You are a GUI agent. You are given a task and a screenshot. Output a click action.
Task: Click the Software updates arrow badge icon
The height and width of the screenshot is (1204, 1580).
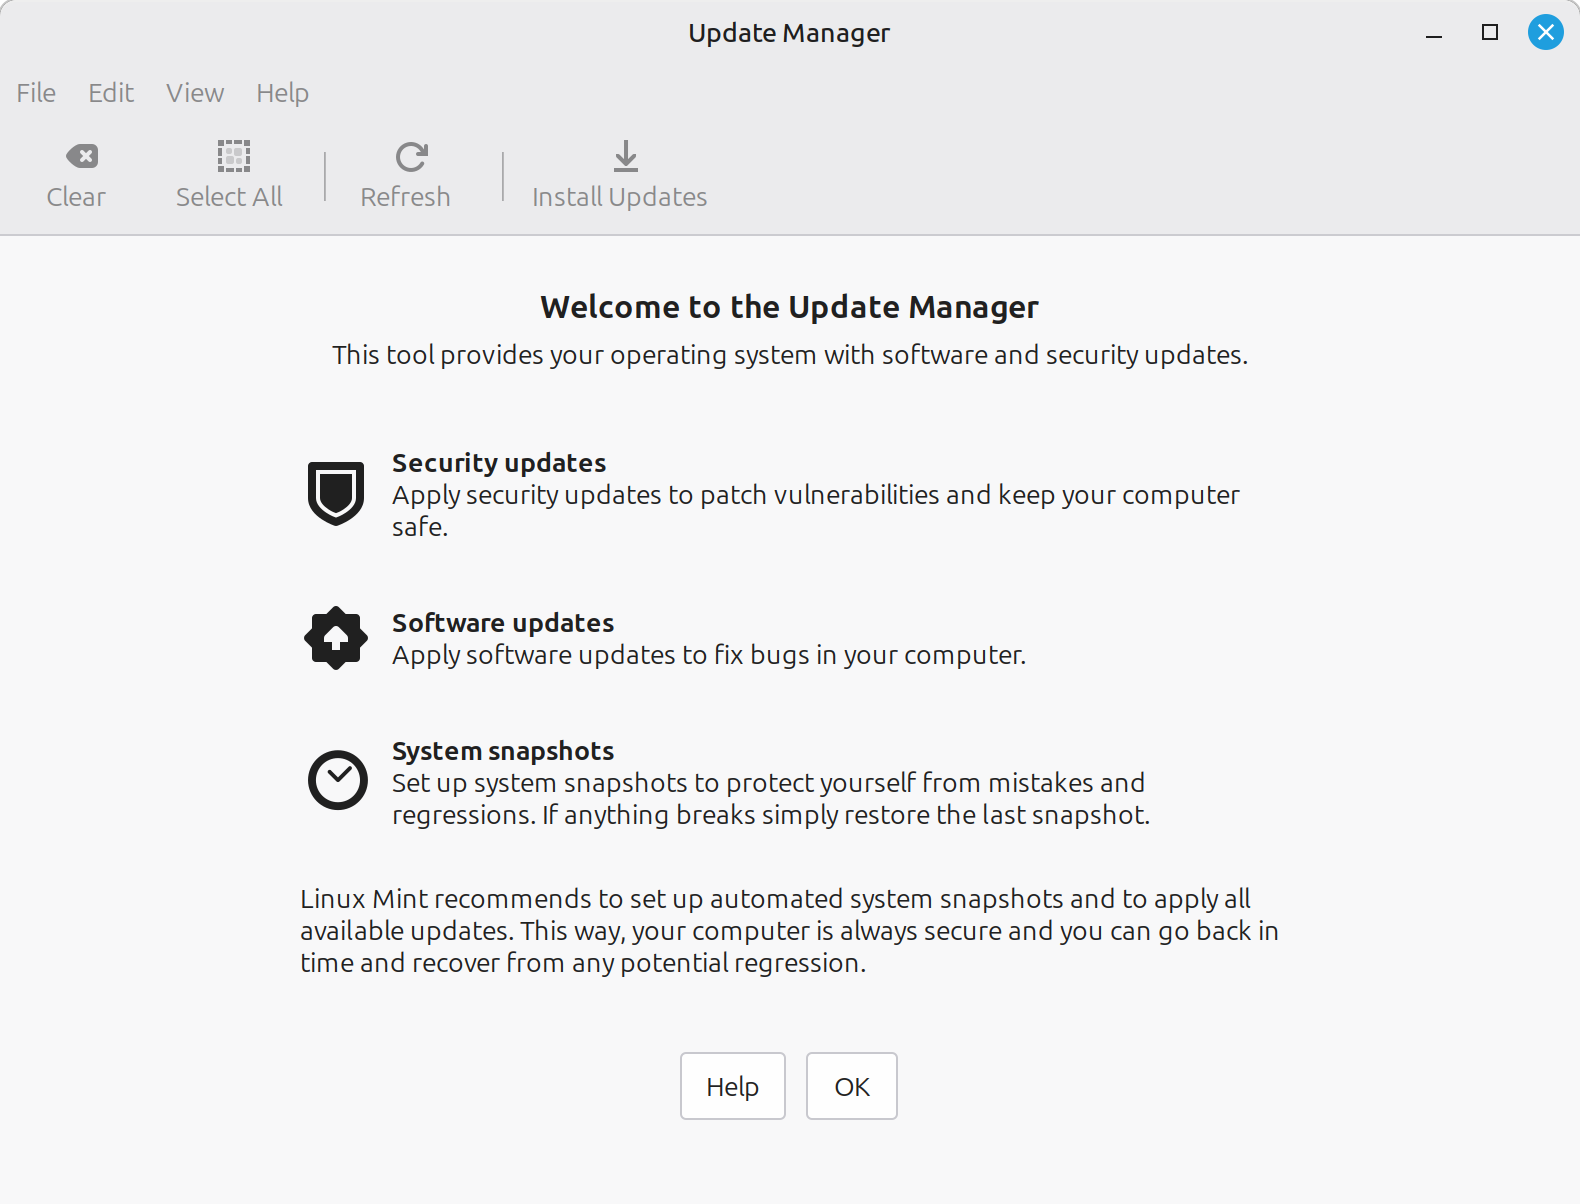[336, 638]
